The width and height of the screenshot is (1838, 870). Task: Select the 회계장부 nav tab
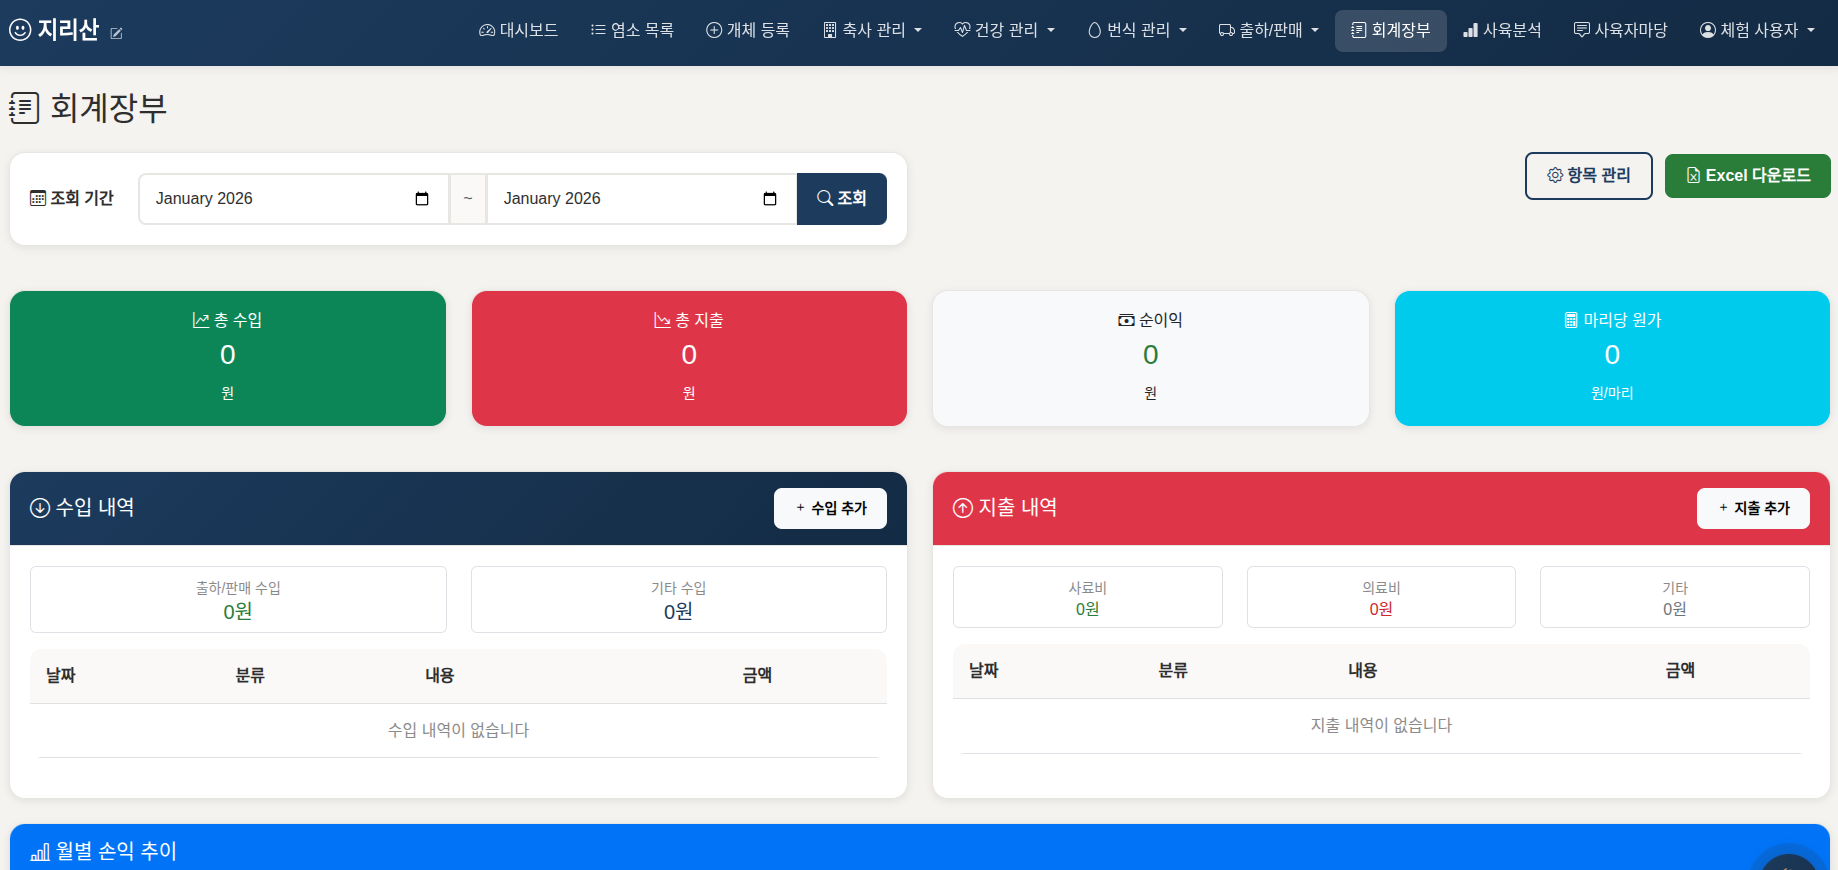(x=1391, y=30)
